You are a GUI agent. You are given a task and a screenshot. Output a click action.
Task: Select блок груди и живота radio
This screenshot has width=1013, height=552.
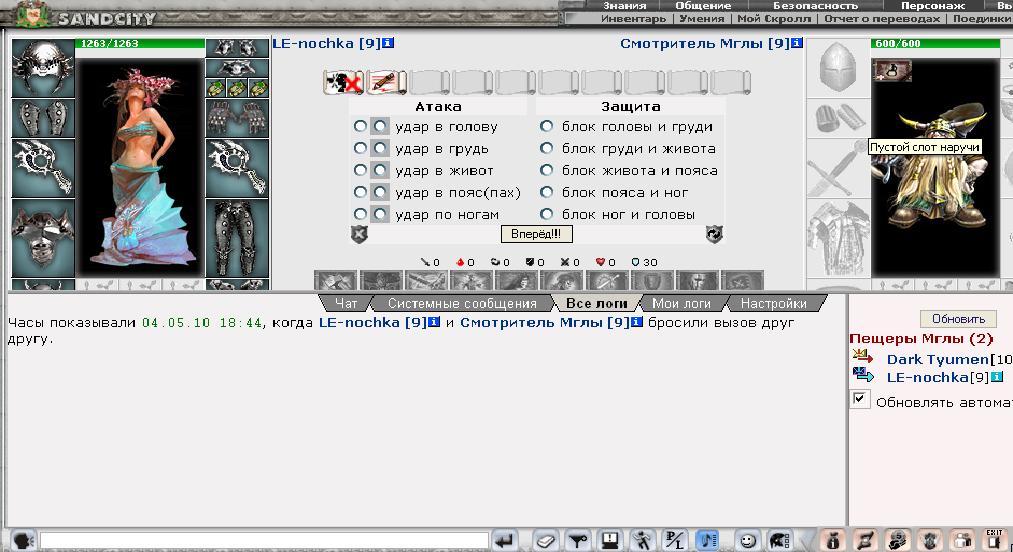[x=547, y=148]
